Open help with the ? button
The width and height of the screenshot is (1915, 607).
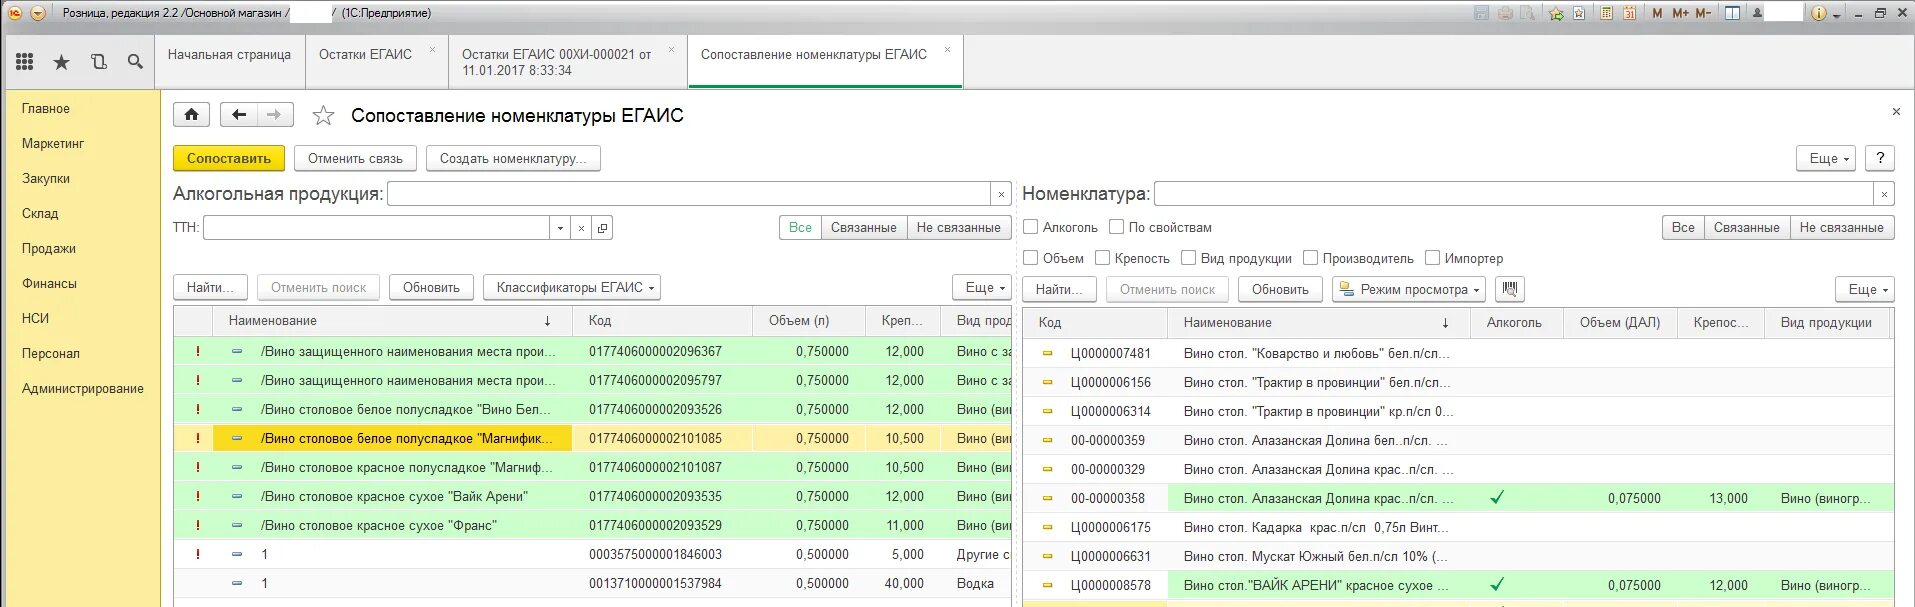1880,158
